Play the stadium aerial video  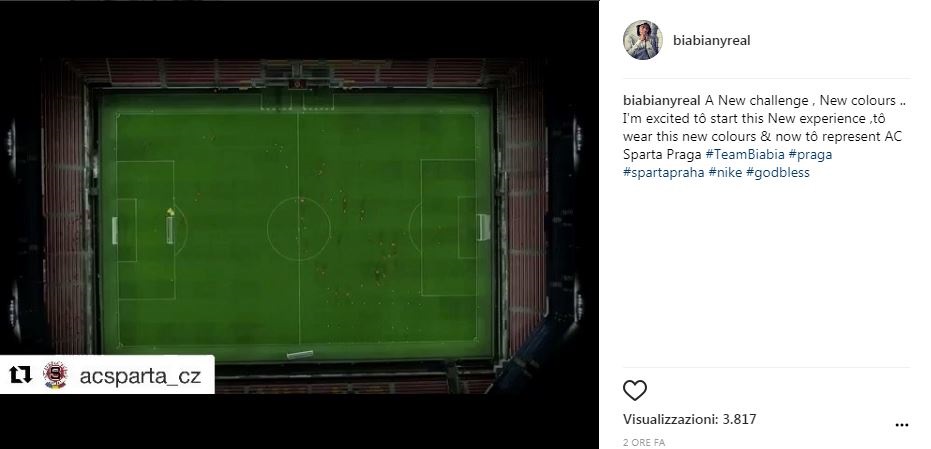coord(299,224)
